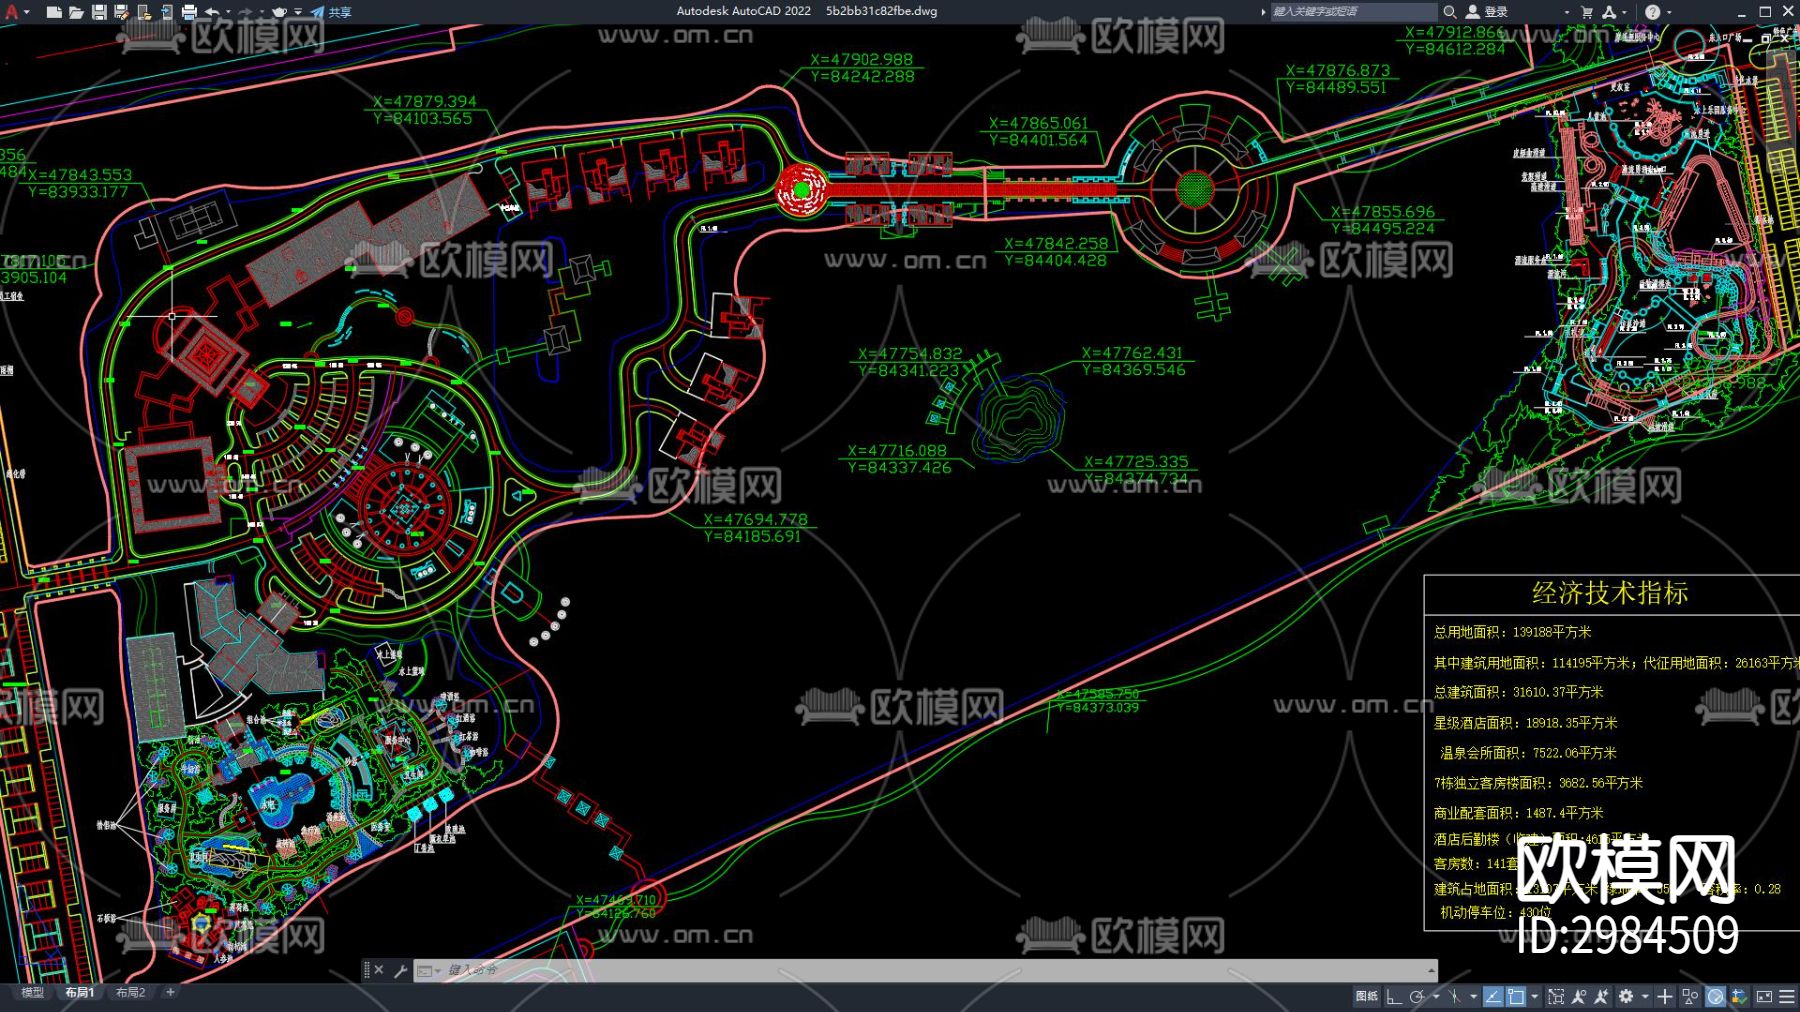Open the AutoCAD application menu
The width and height of the screenshot is (1800, 1012).
pos(13,12)
